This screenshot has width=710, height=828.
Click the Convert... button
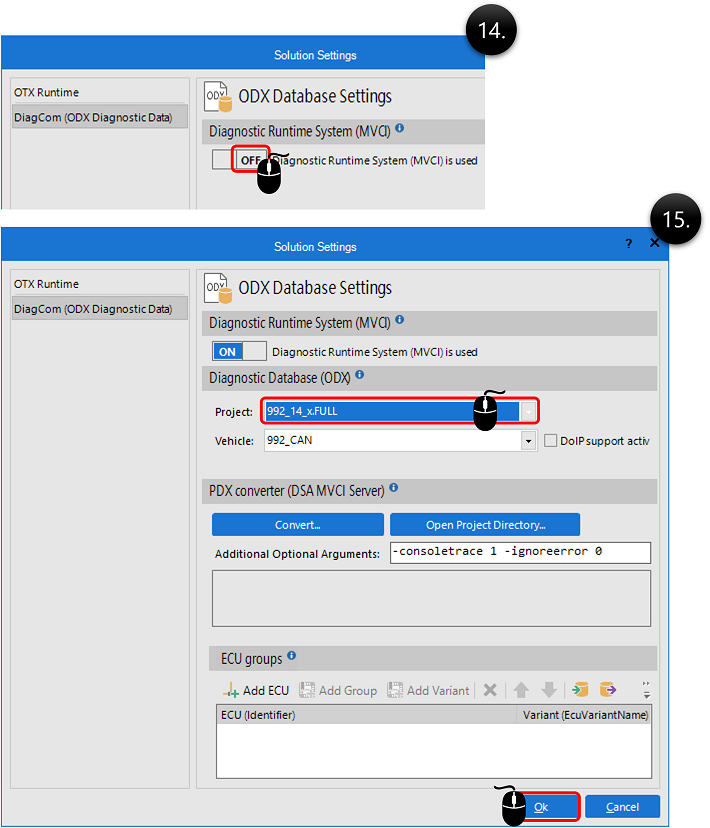pyautogui.click(x=297, y=525)
